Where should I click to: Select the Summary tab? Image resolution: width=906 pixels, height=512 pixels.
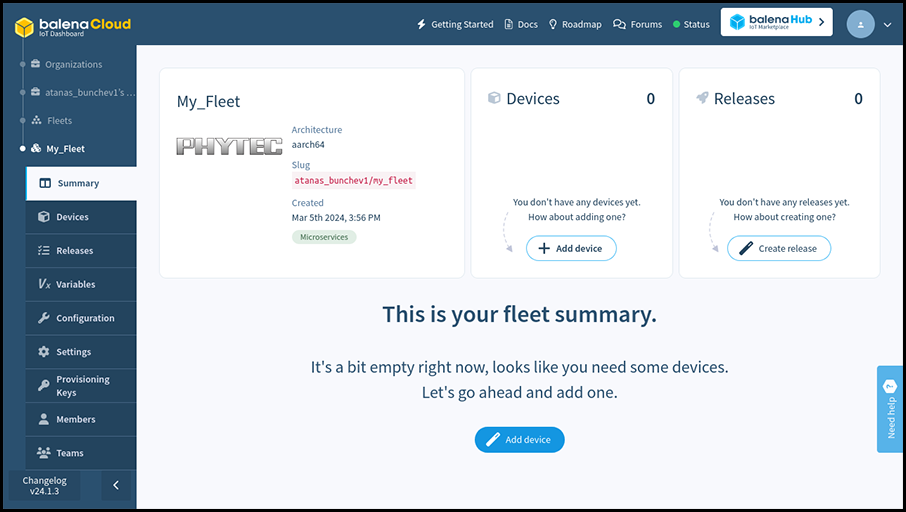click(81, 183)
